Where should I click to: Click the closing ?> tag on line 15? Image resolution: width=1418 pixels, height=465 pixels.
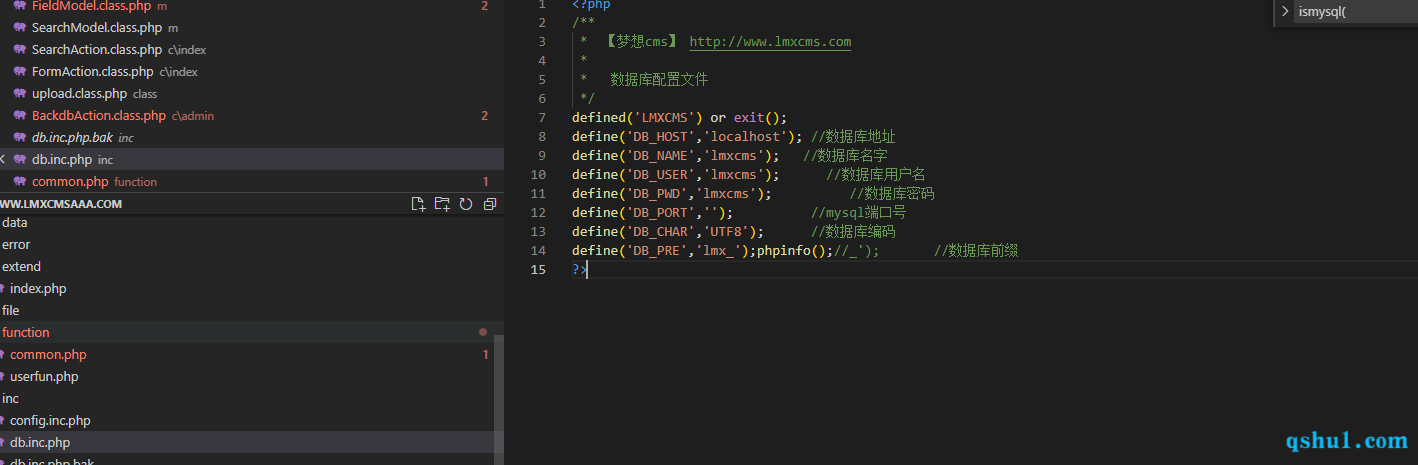[x=580, y=270]
